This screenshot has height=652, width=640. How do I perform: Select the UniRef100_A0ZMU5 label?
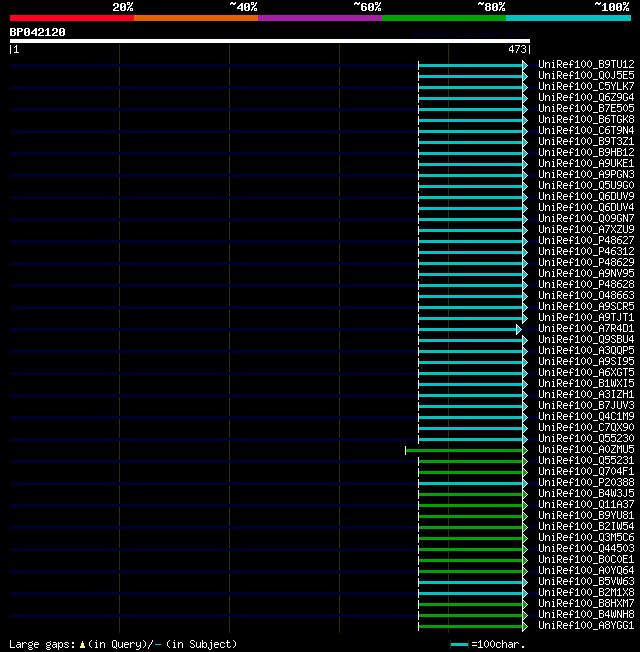(x=586, y=449)
